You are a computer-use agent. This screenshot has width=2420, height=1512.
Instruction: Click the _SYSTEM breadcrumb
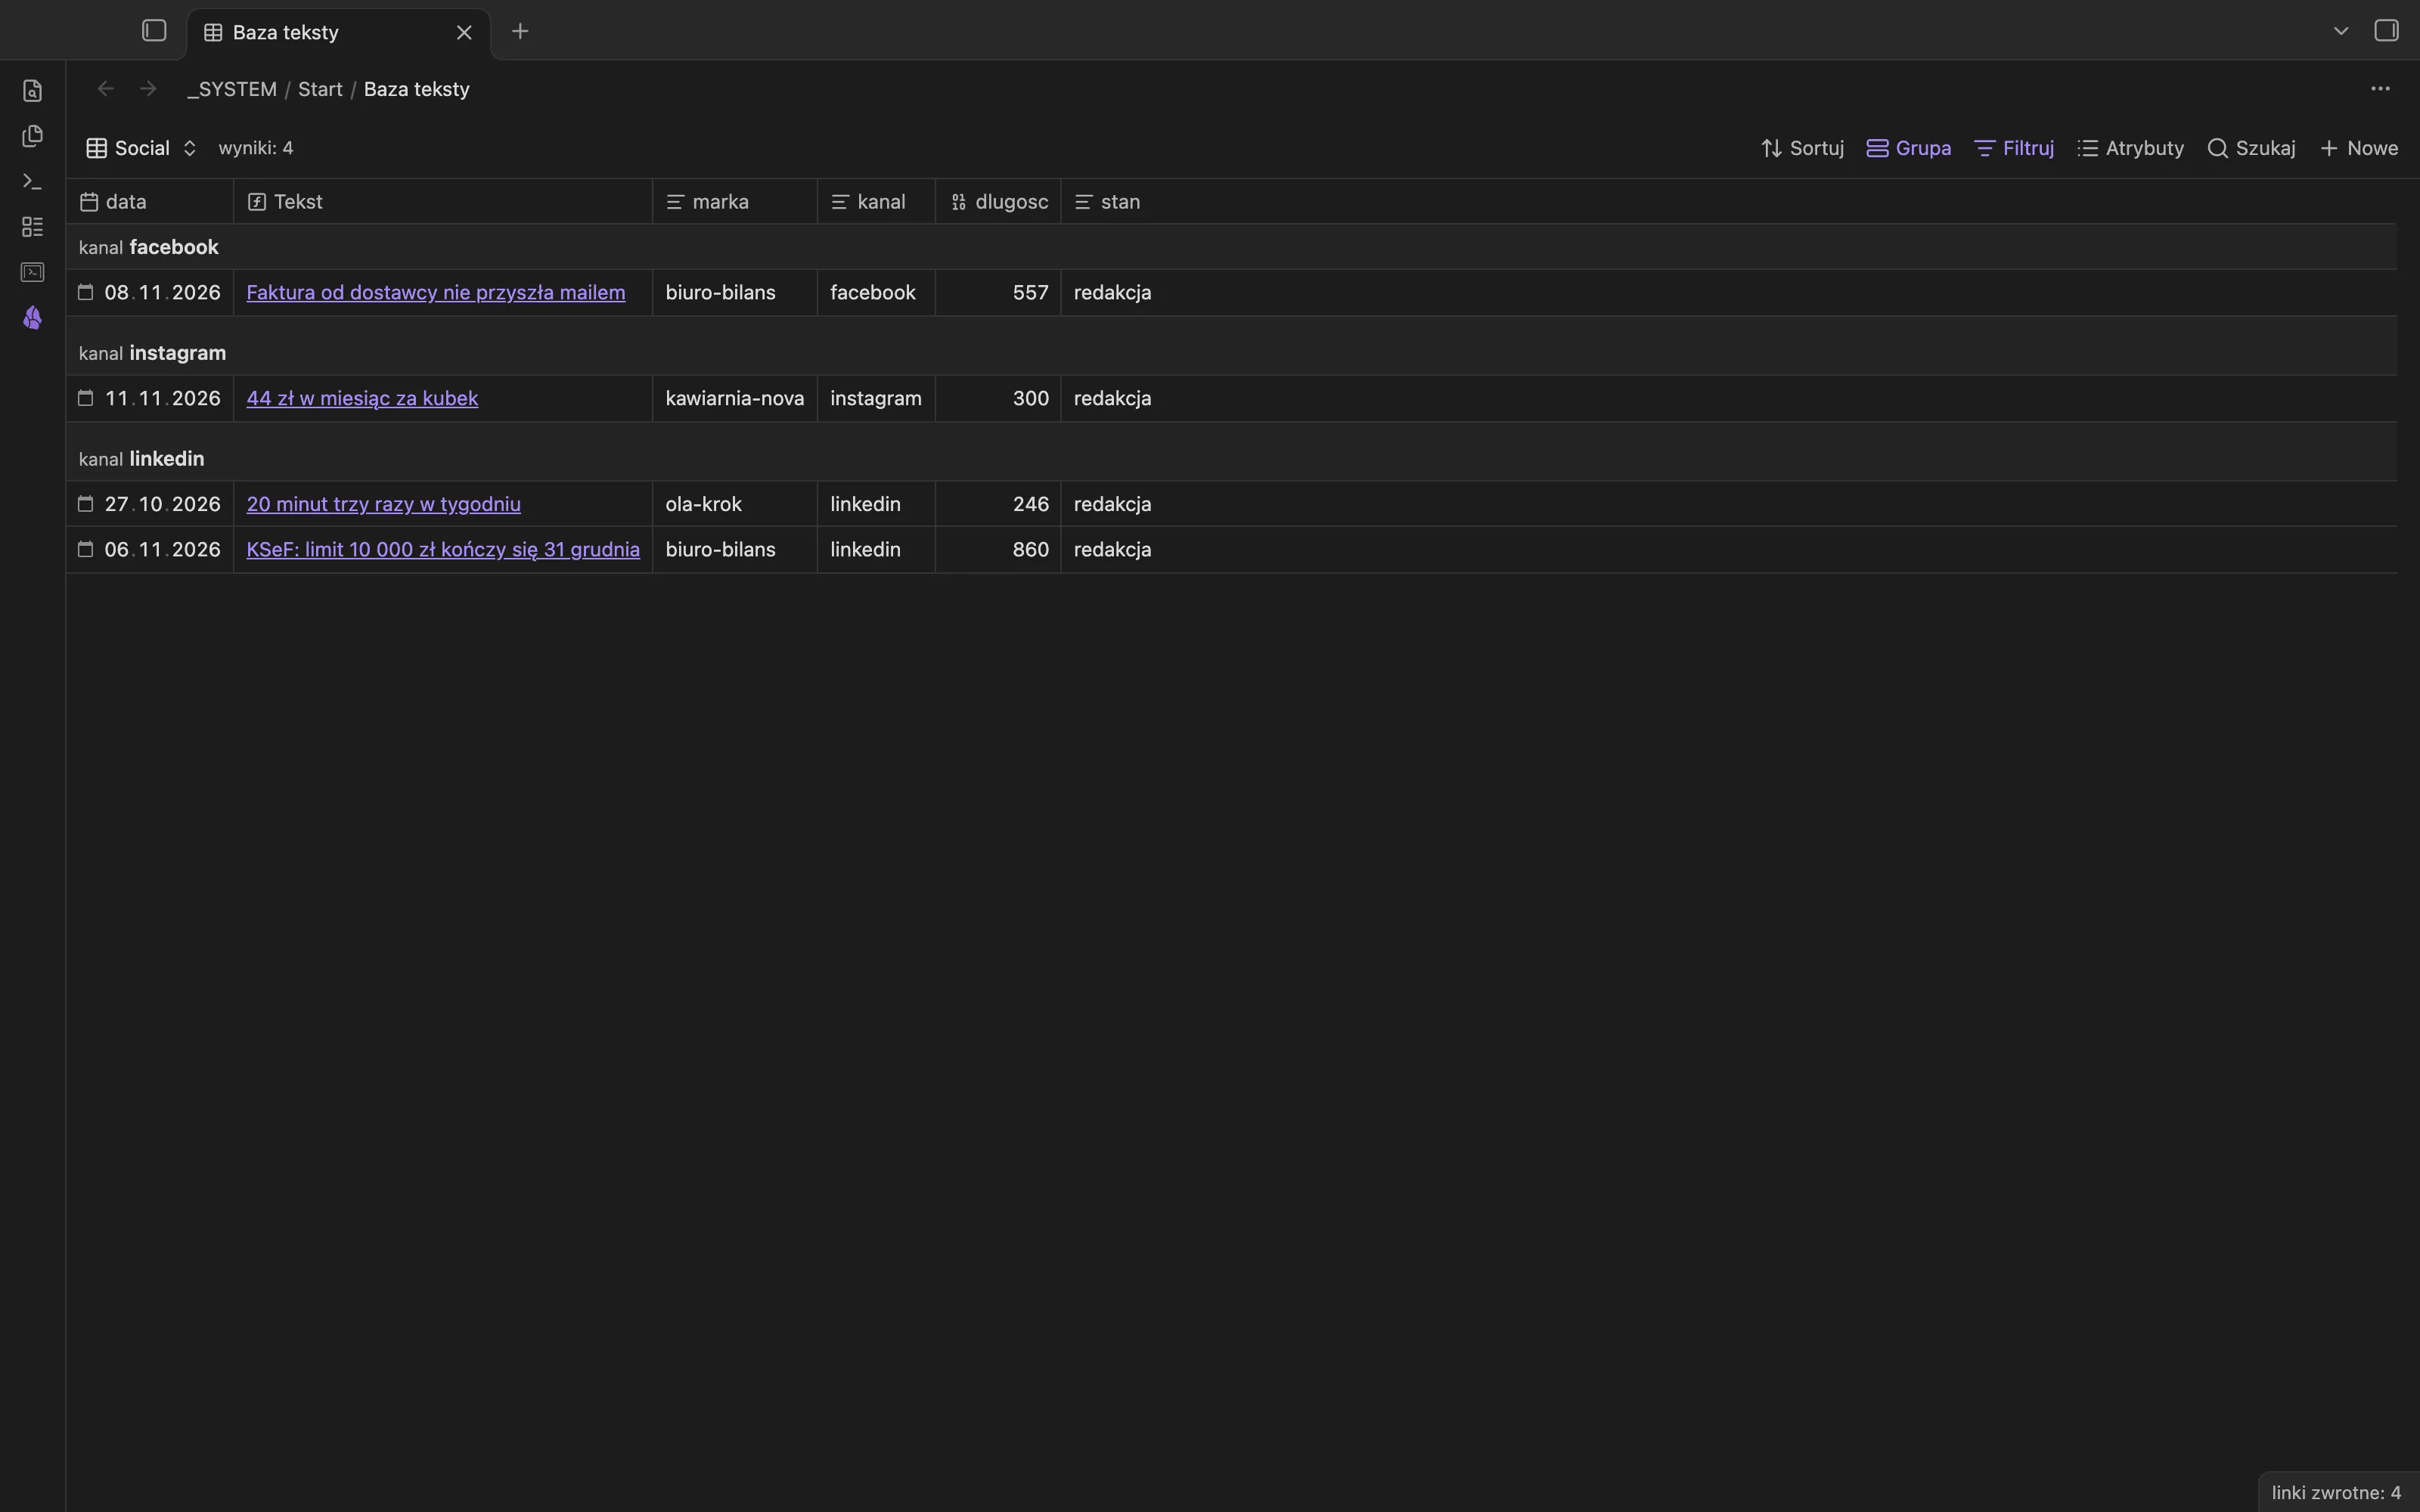pos(232,89)
